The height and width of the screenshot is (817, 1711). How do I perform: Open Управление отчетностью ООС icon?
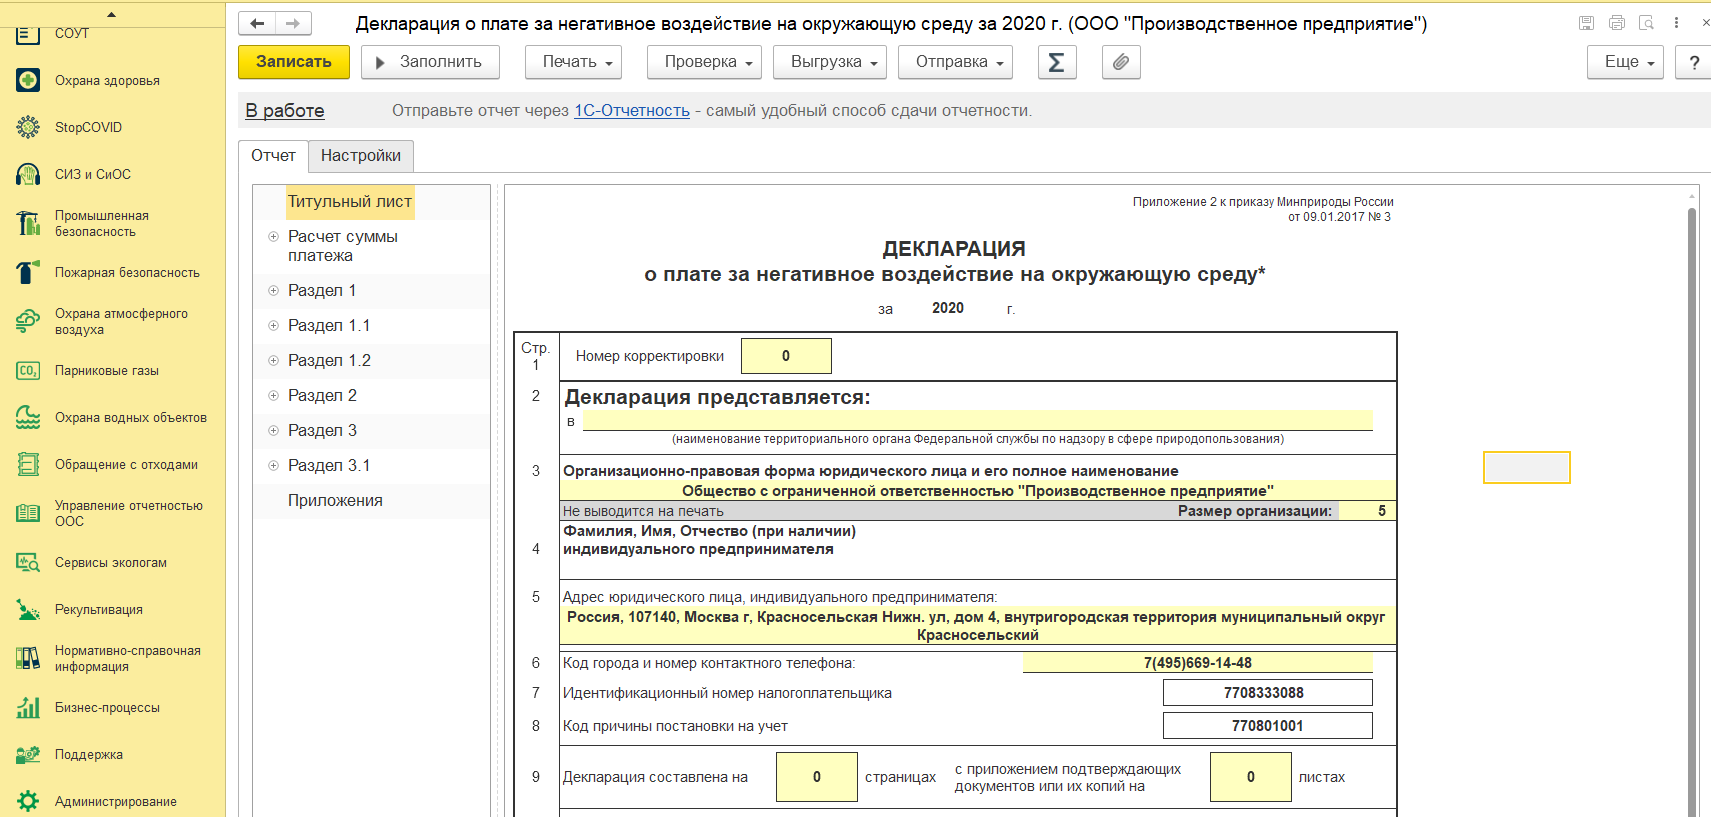[28, 513]
